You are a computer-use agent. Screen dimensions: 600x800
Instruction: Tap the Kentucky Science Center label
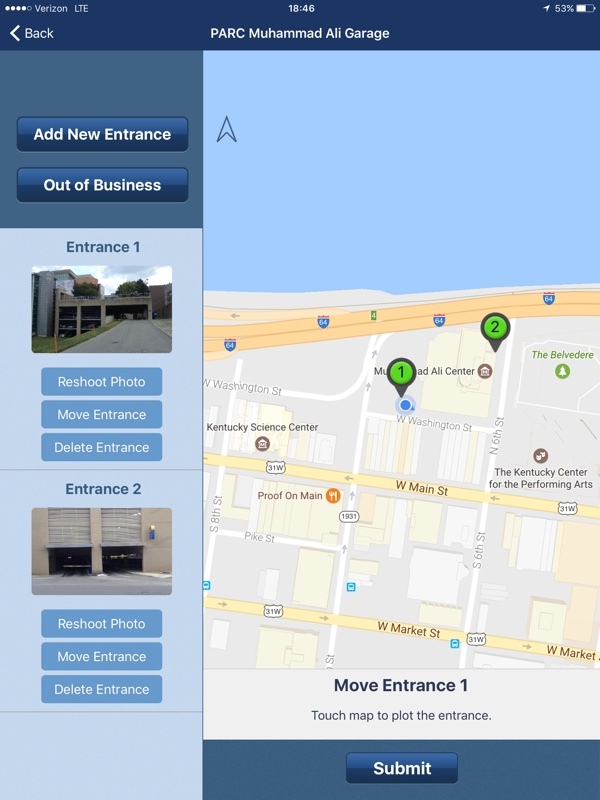point(262,427)
